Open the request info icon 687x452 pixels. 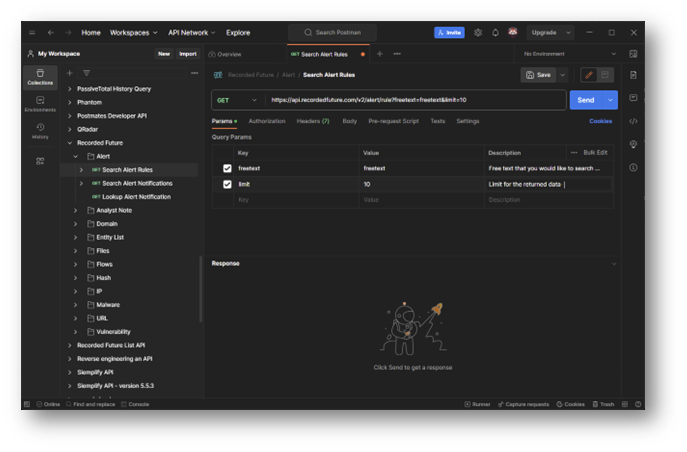pyautogui.click(x=633, y=167)
